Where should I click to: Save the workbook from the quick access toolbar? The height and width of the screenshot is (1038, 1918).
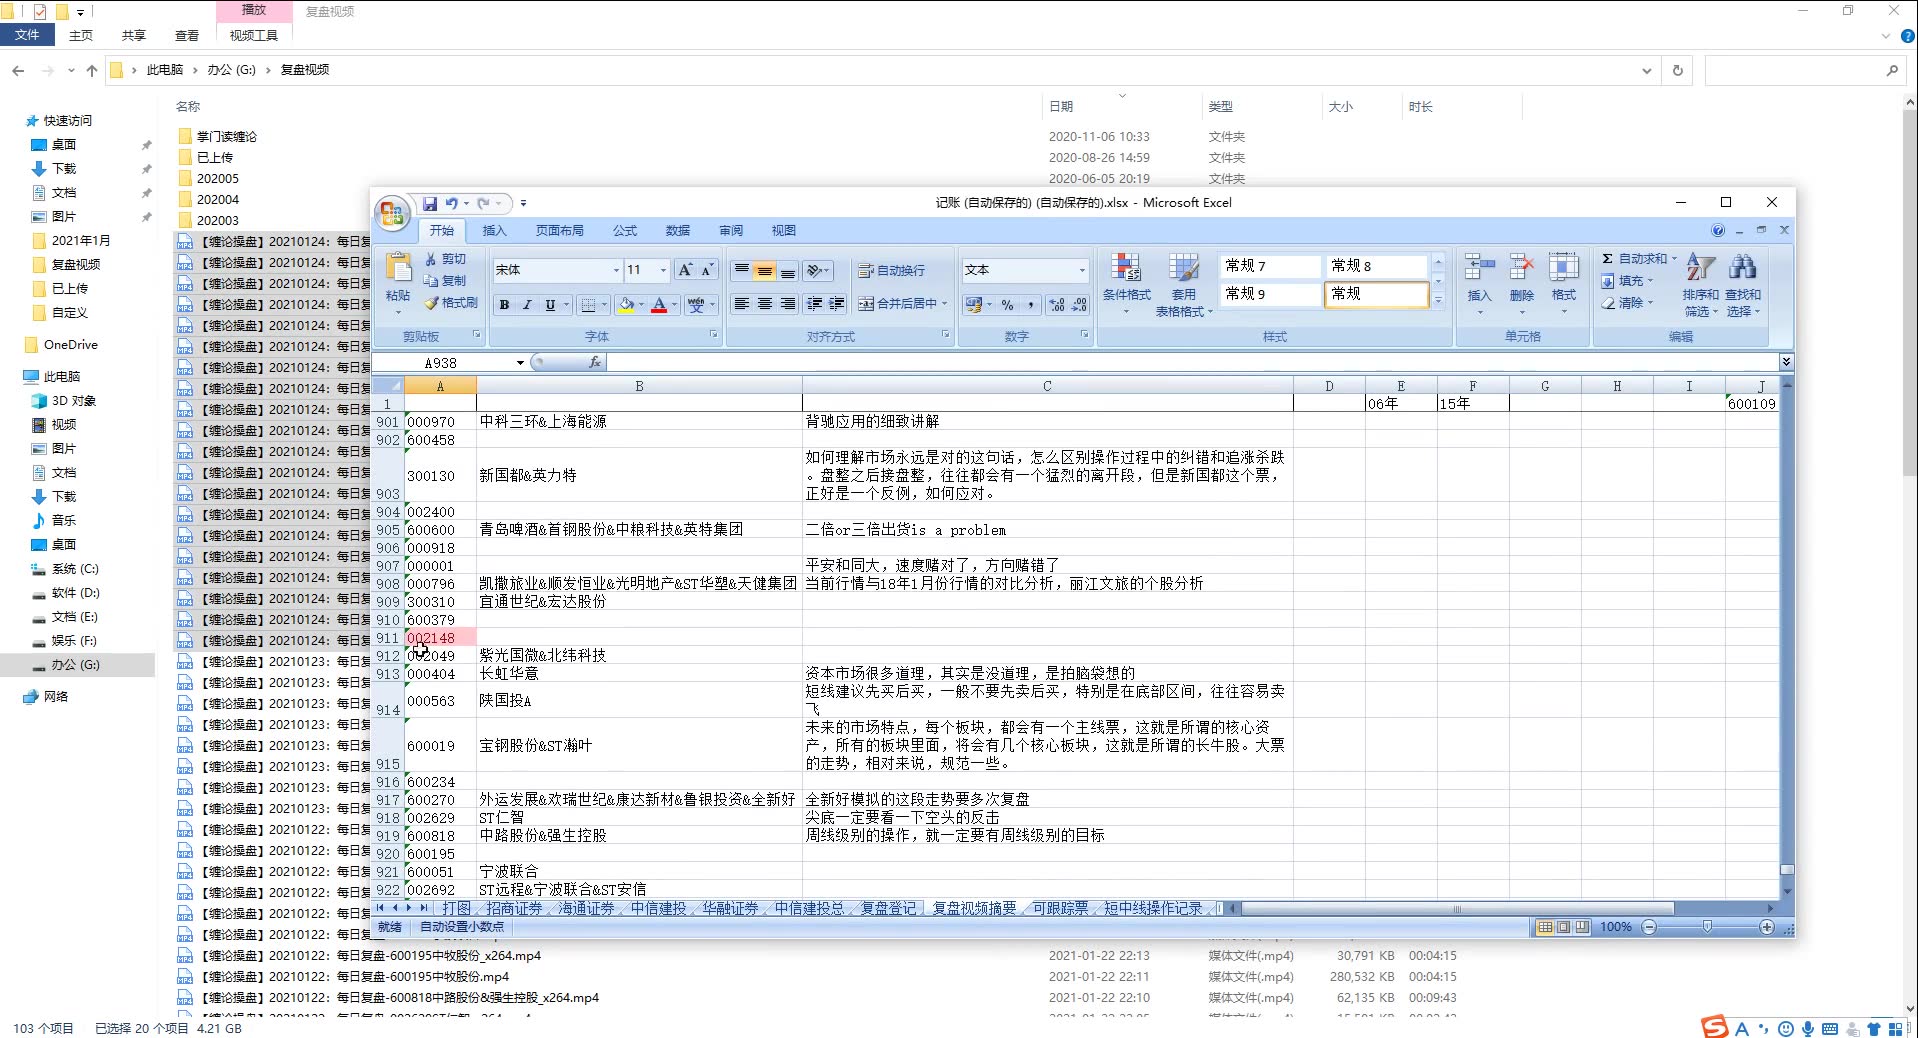point(429,203)
